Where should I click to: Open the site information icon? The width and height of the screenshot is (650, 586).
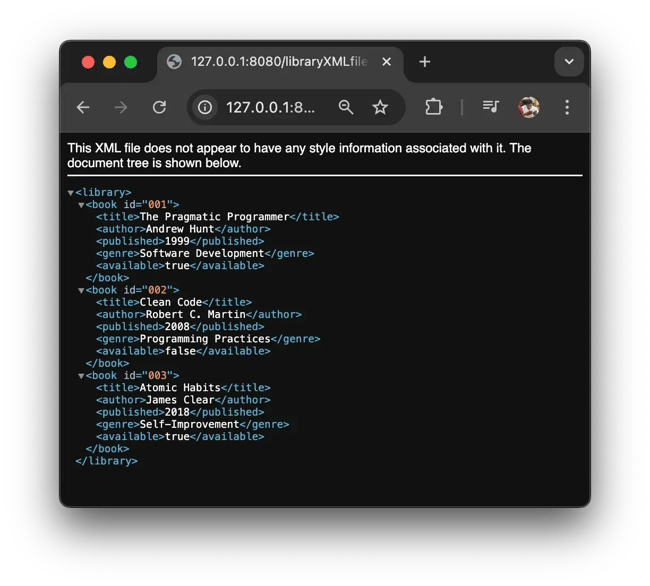pyautogui.click(x=205, y=107)
